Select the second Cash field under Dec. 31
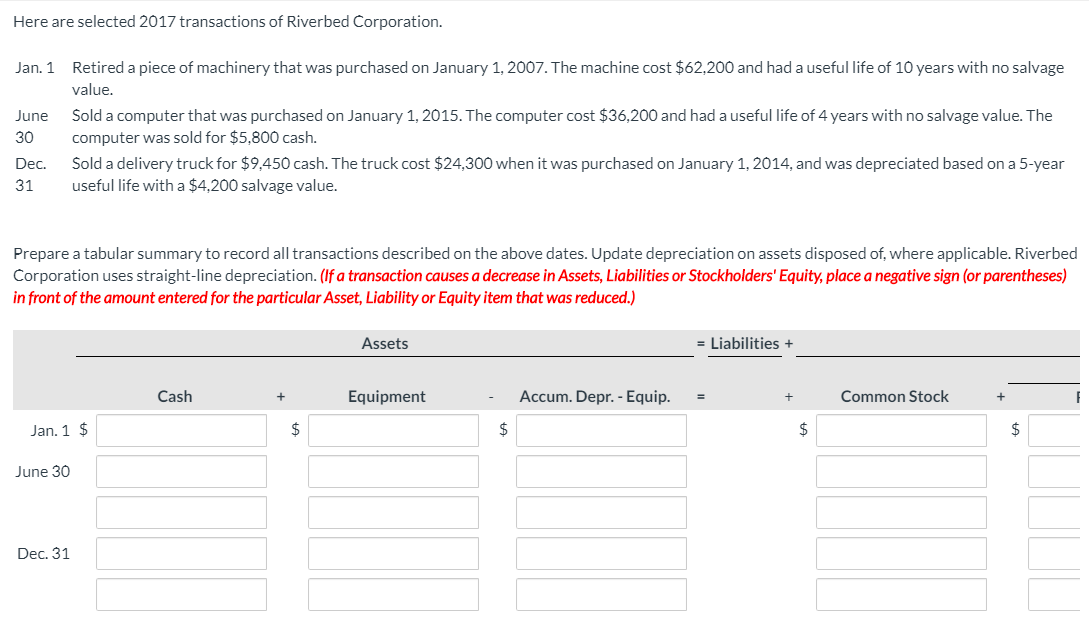 coord(180,594)
